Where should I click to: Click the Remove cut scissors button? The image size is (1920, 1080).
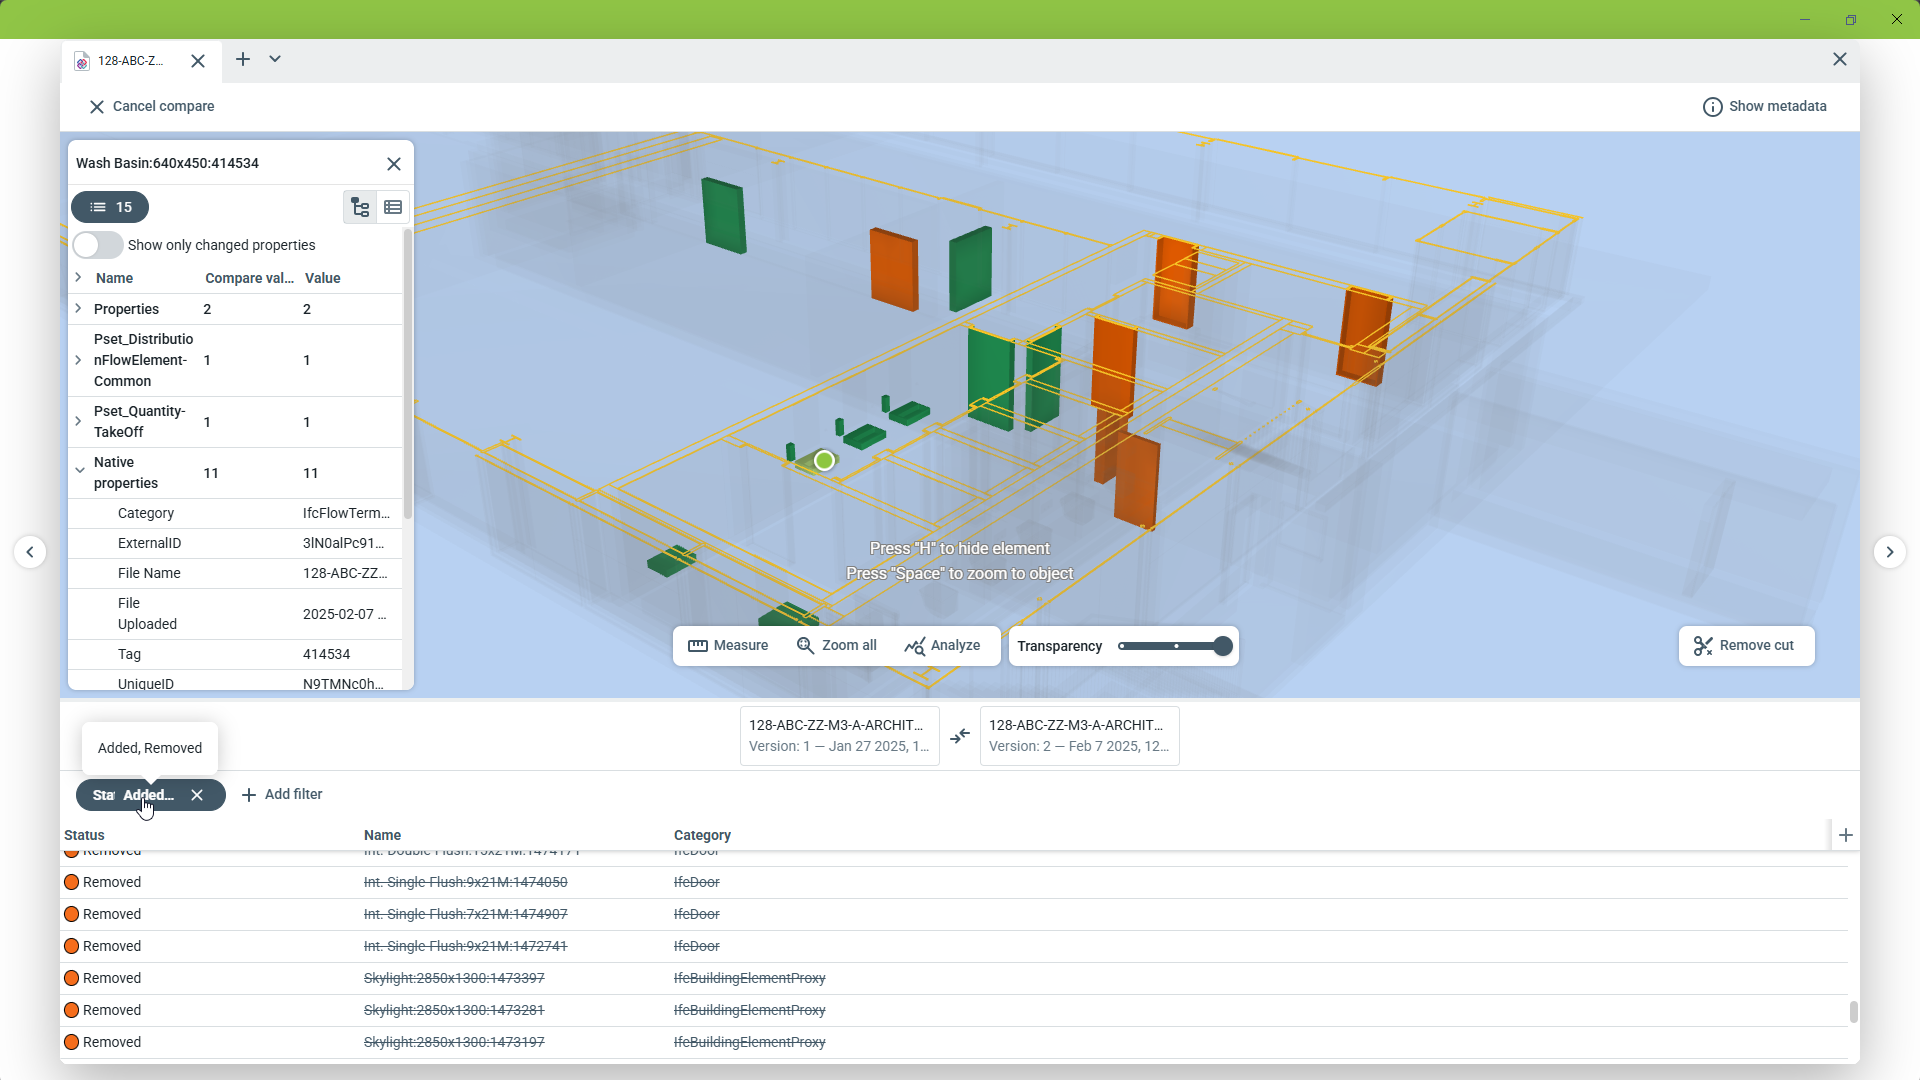[1745, 645]
